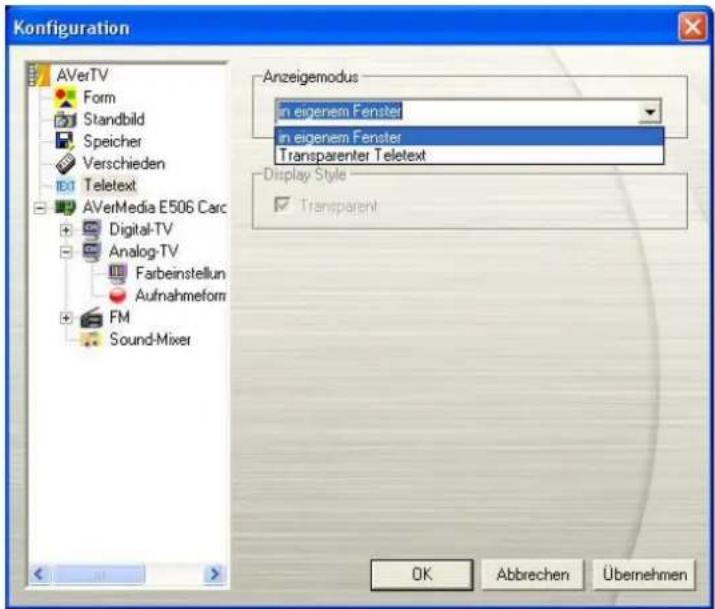Viewport: 715px width, 609px height.
Task: Click the red Aufnahmeformat record icon
Action: pyautogui.click(x=118, y=295)
